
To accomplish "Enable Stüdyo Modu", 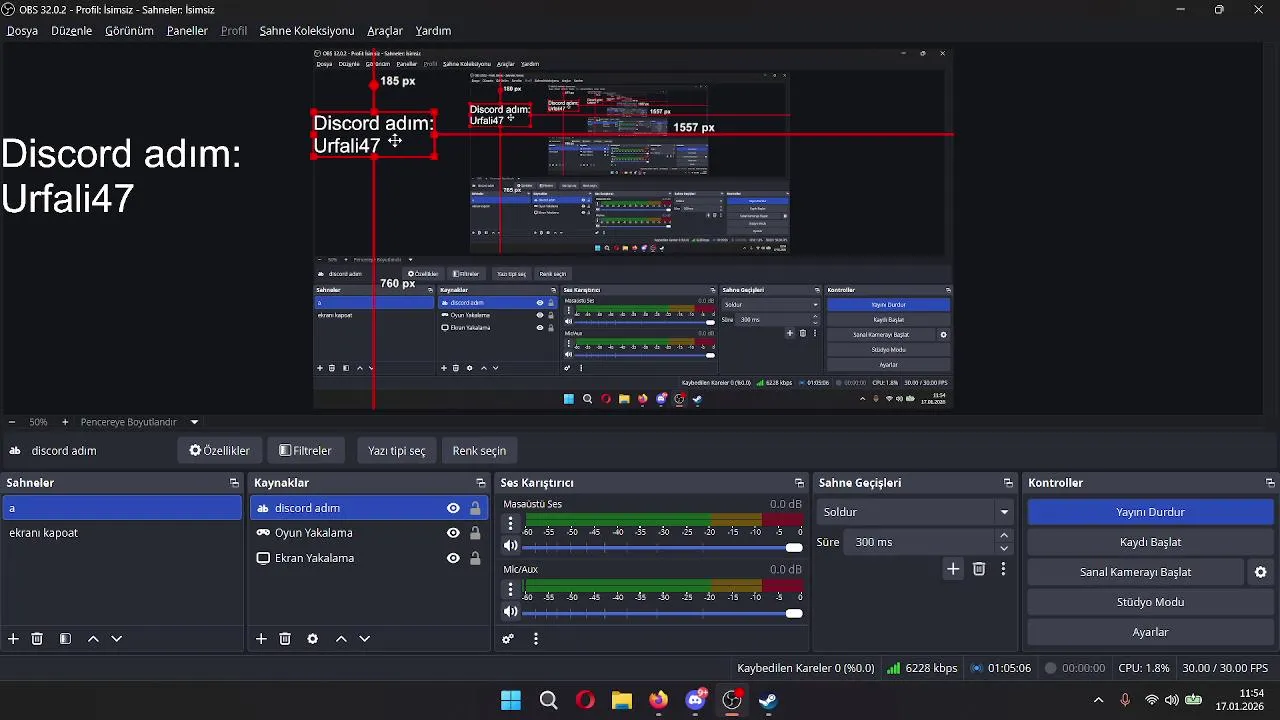I will point(1150,602).
